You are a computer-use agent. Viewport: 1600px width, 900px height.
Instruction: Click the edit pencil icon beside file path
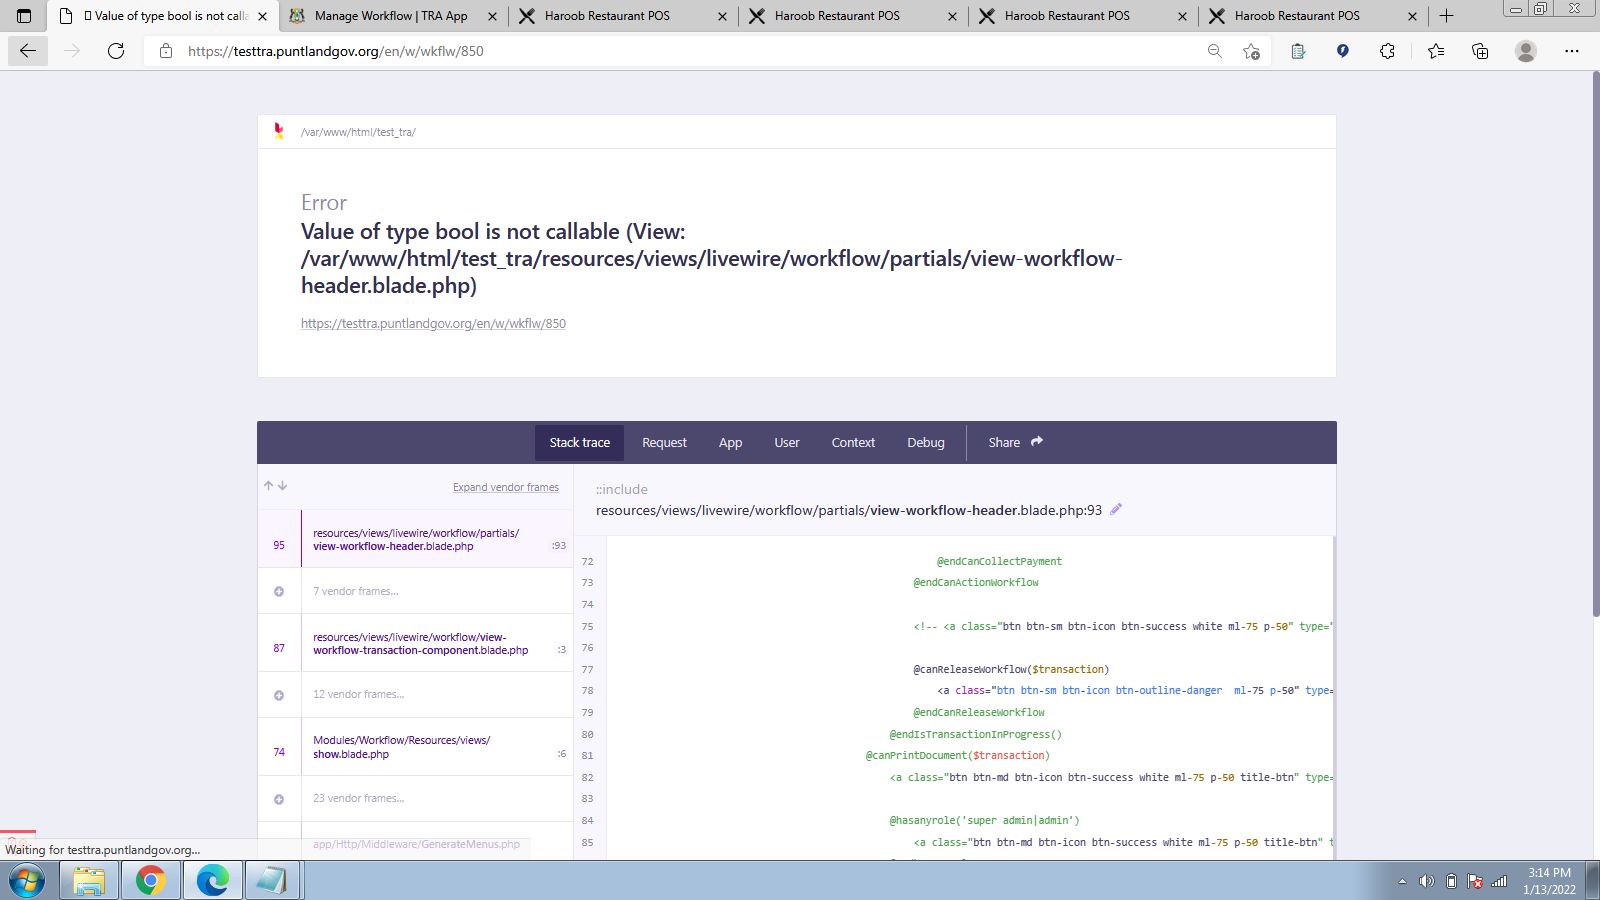(x=1116, y=509)
